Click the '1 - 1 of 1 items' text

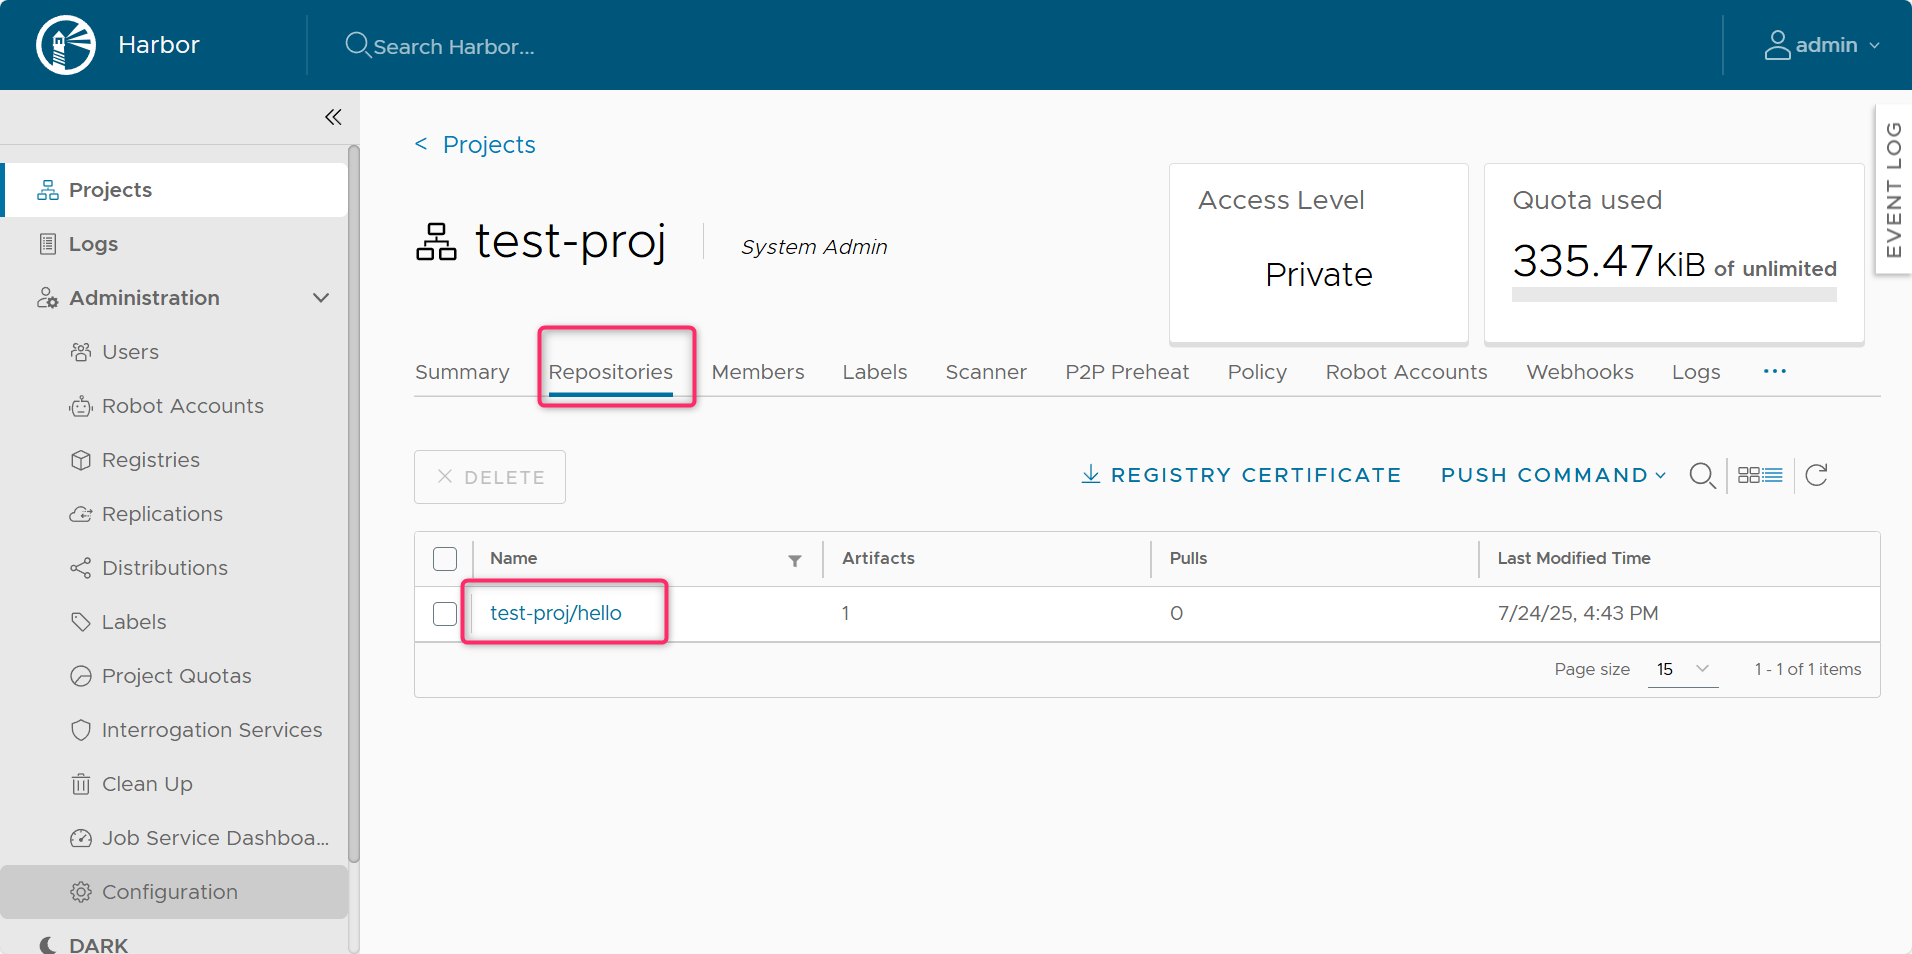tap(1808, 669)
